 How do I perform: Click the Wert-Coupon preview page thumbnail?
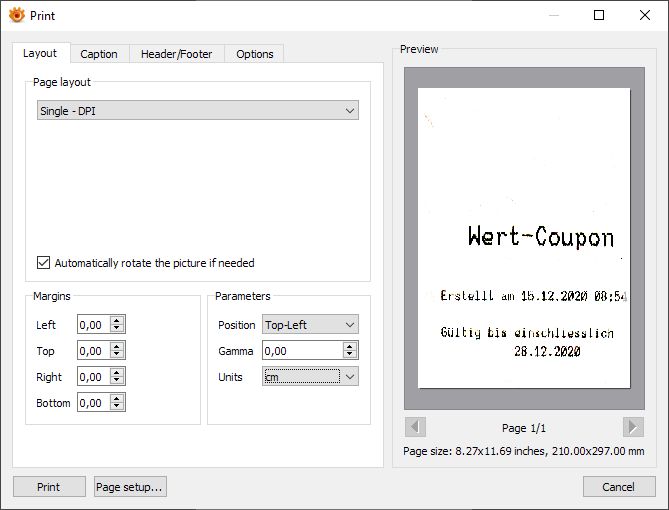pyautogui.click(x=524, y=238)
